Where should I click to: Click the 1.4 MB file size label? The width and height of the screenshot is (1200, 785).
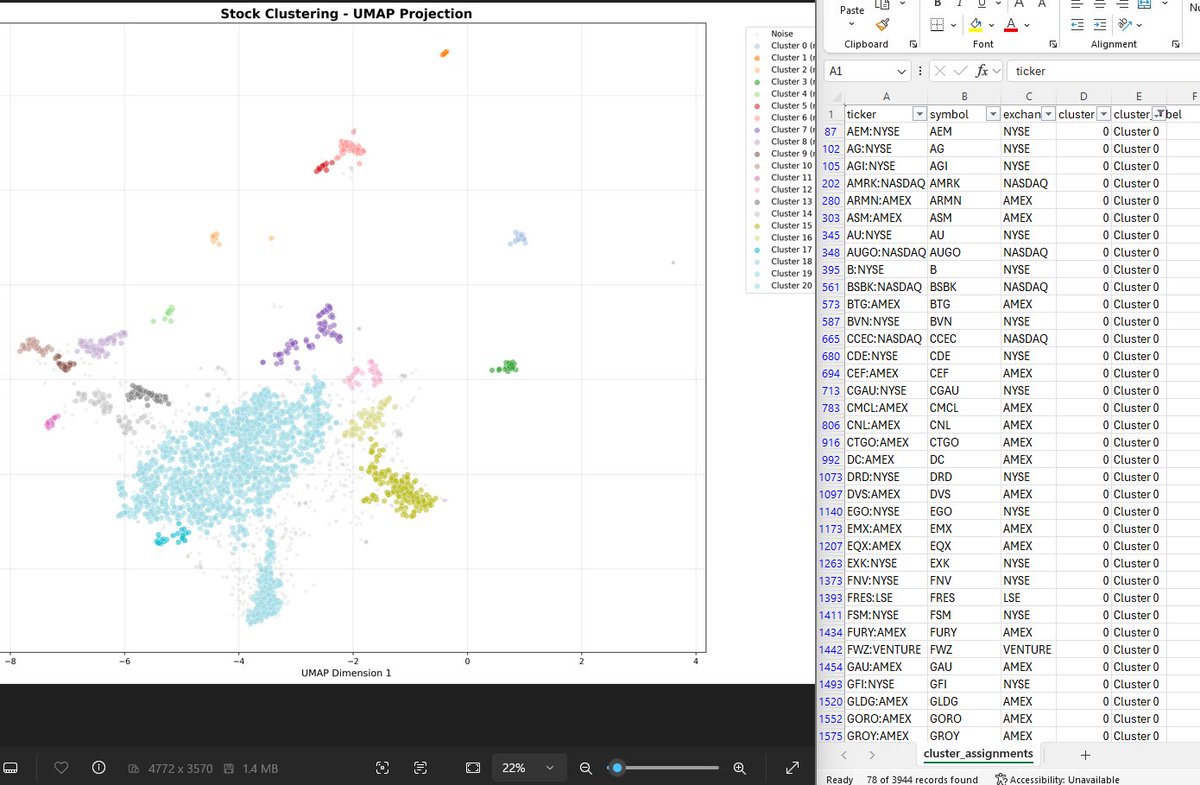260,768
